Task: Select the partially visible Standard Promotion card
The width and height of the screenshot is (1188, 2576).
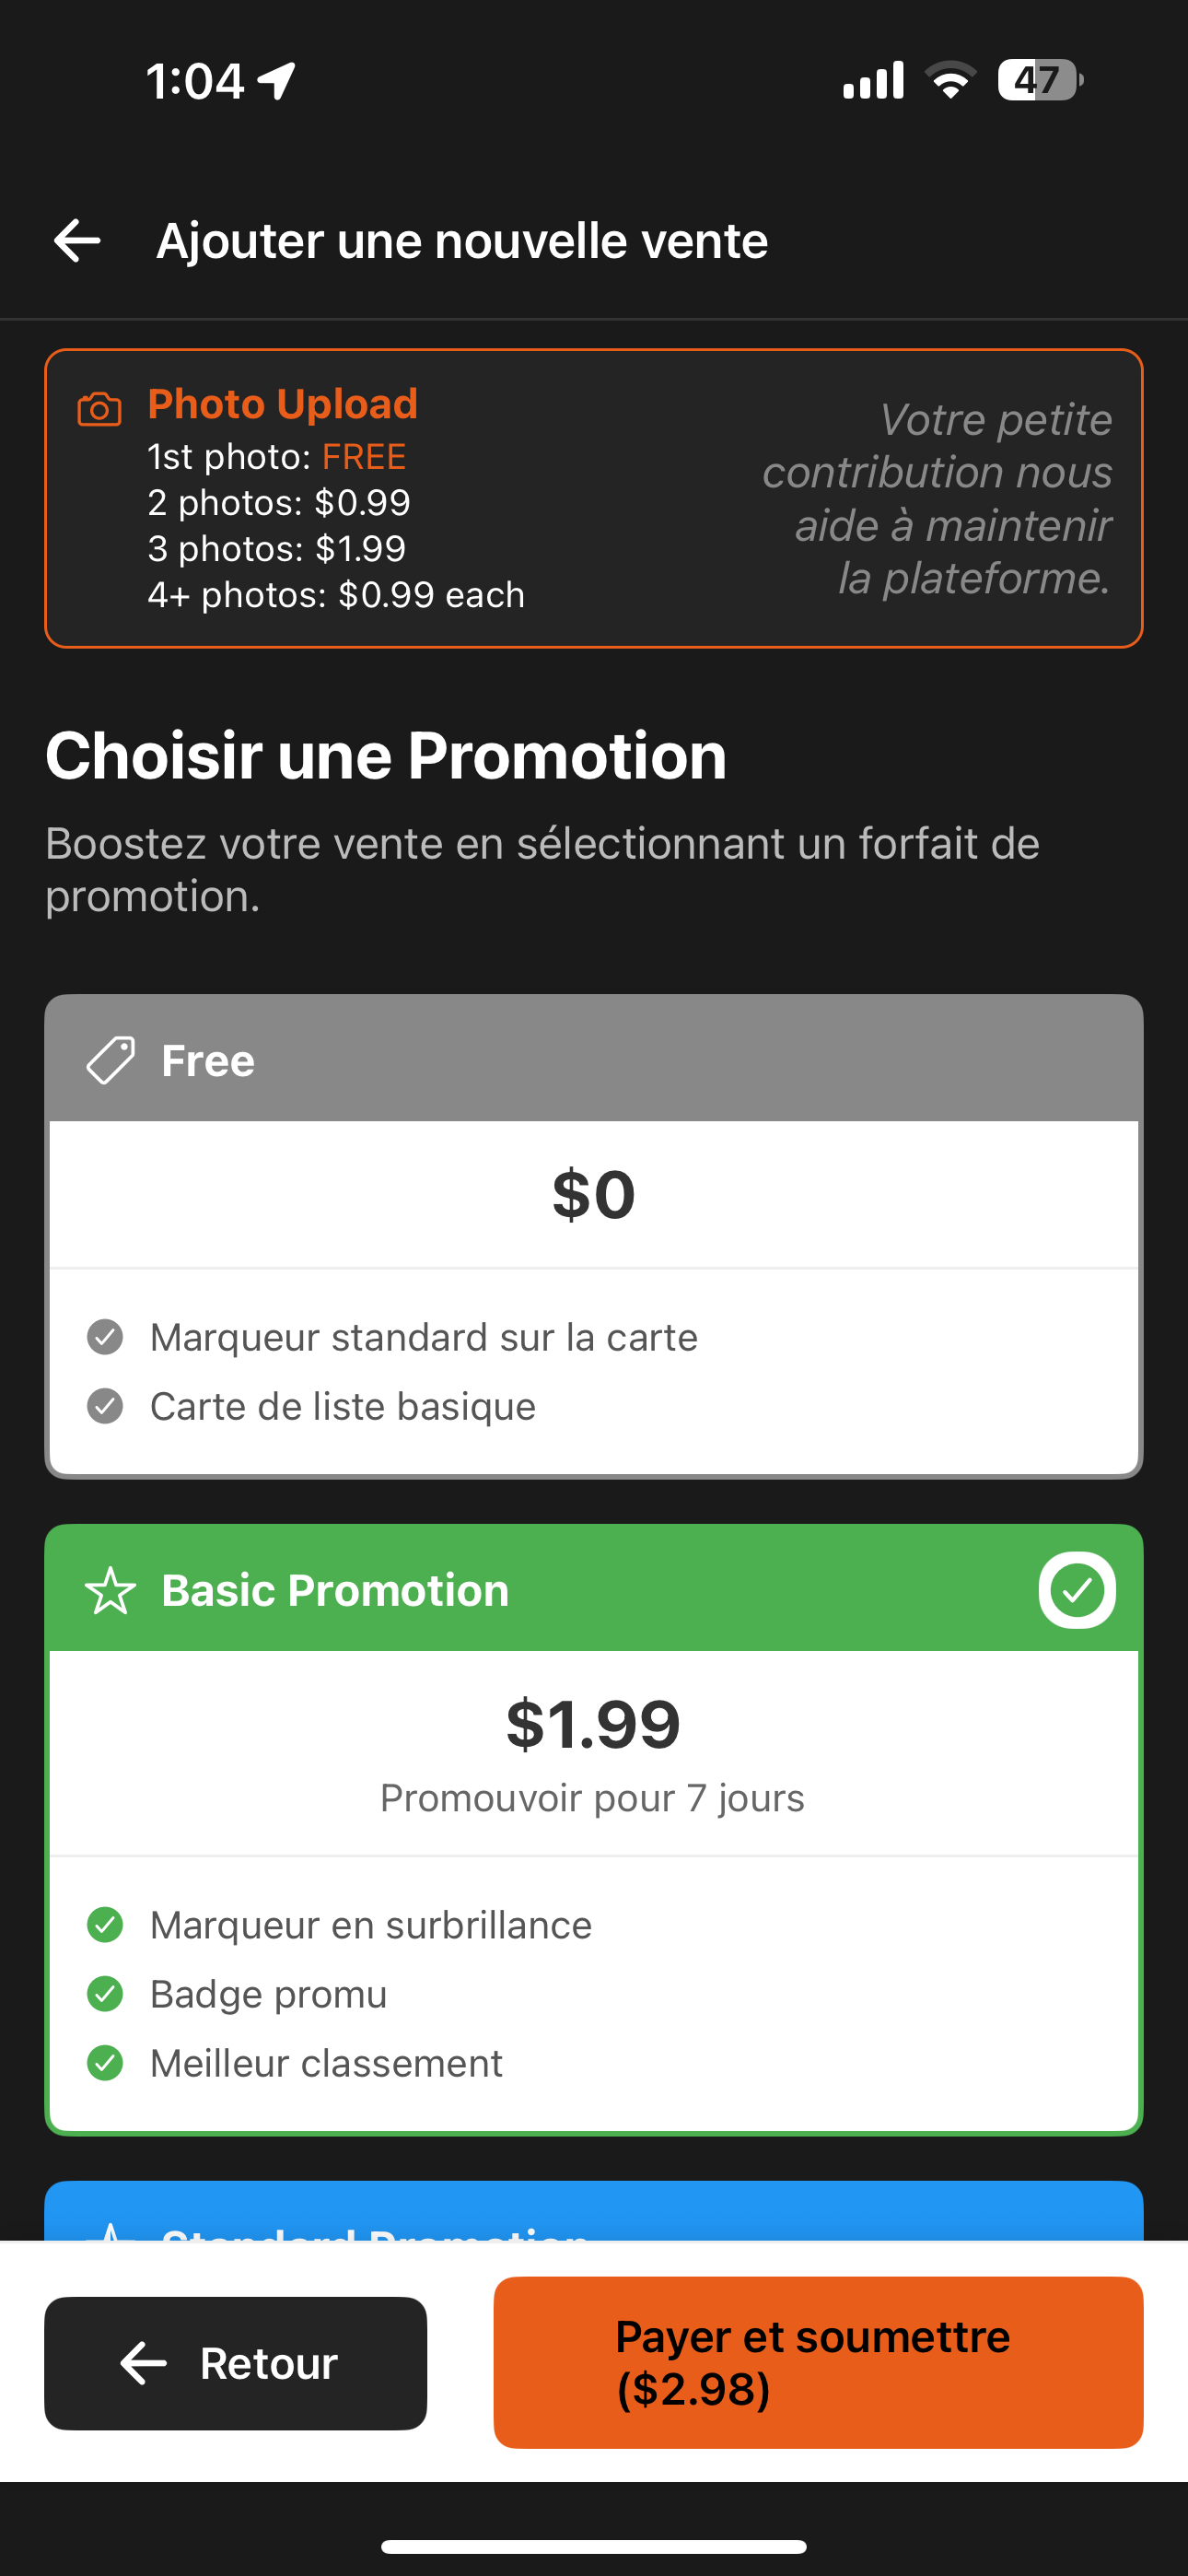Action: 594,2211
